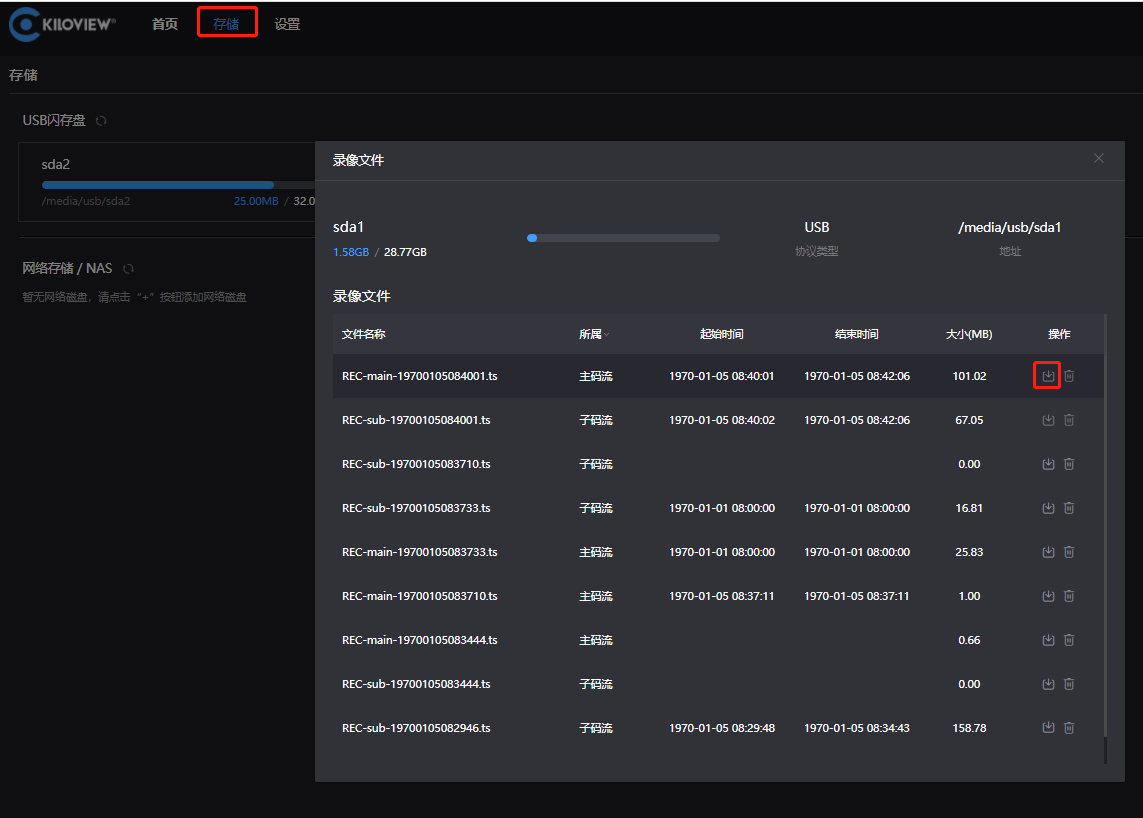Screen dimensions: 1143x818
Task: Click the Kiloview logo
Action: pos(63,24)
